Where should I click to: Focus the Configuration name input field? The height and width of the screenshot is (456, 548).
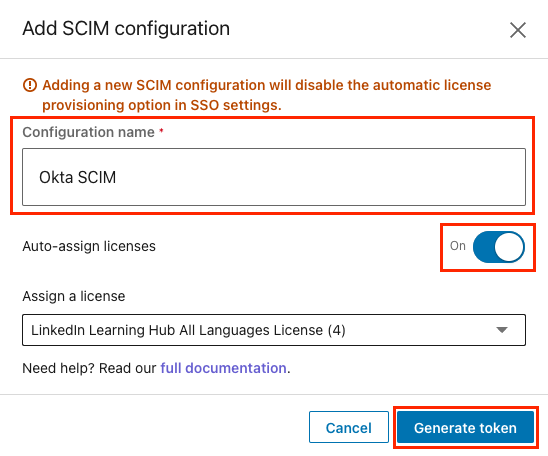[x=274, y=177]
